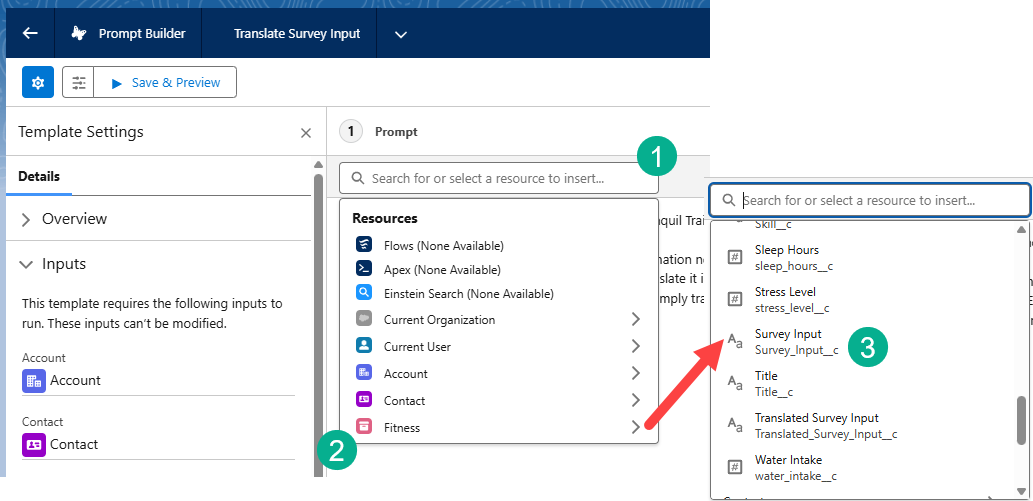Screen dimensions: 1033x501
Task: Click the Apex resource icon
Action: pos(364,268)
